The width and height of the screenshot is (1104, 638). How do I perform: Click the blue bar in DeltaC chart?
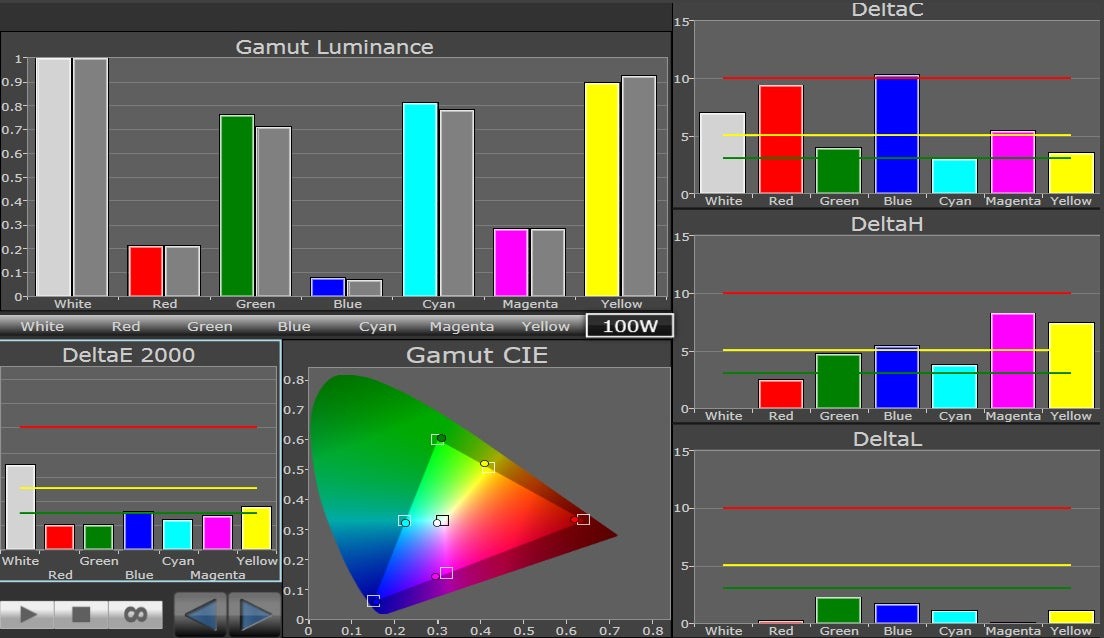click(897, 134)
